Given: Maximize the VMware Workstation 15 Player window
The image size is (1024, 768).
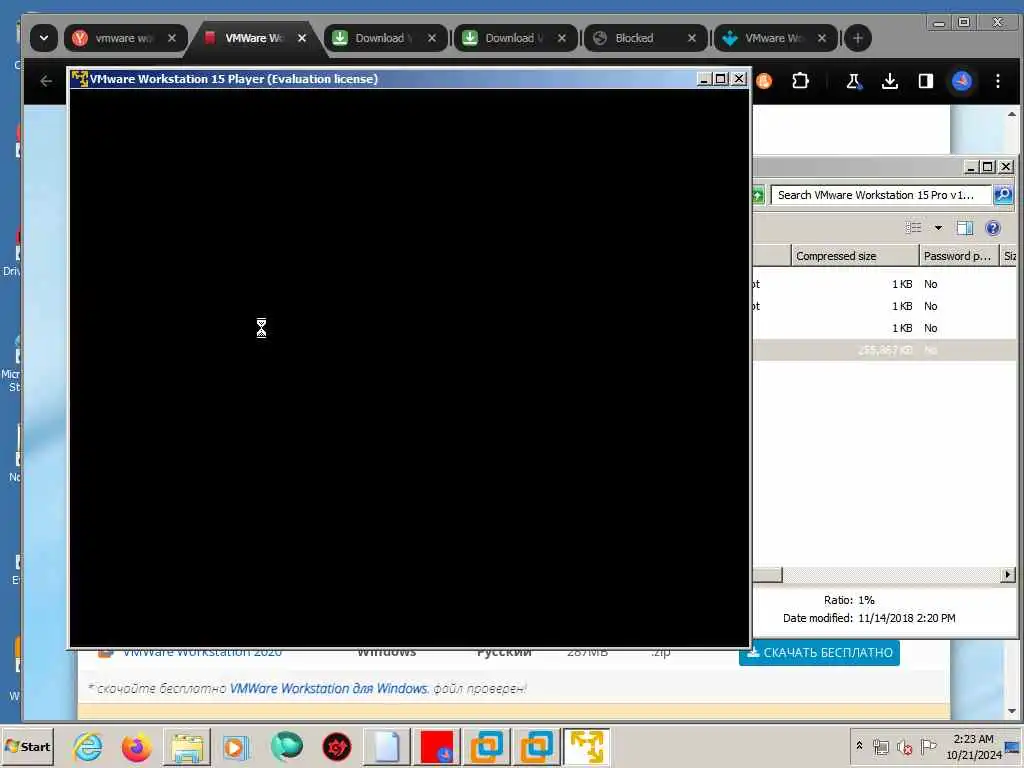Looking at the screenshot, I should pos(721,79).
